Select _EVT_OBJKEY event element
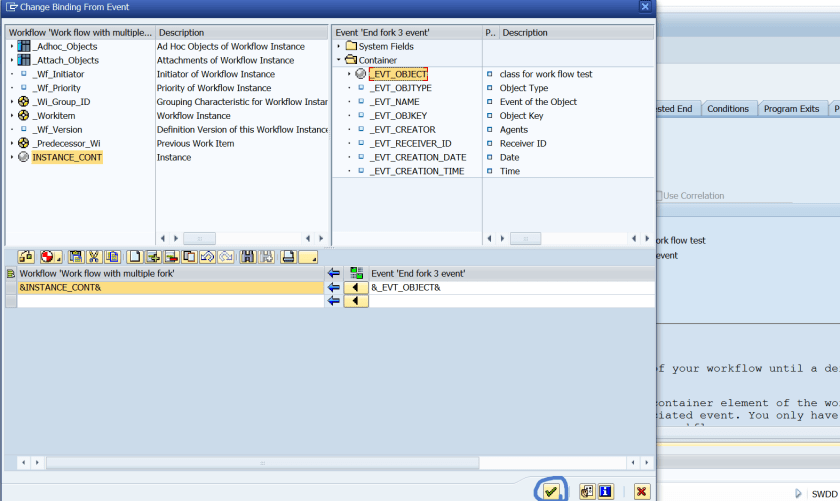The height and width of the screenshot is (501, 840). coord(398,115)
